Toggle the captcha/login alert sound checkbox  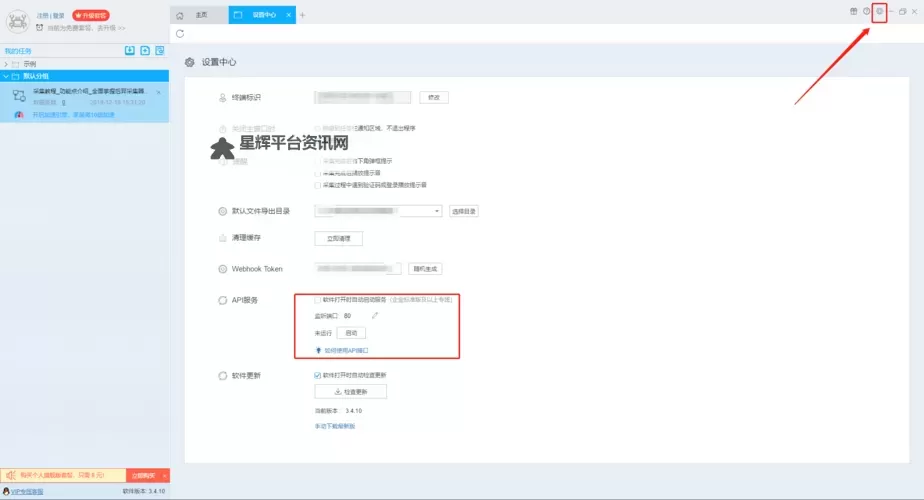click(318, 185)
